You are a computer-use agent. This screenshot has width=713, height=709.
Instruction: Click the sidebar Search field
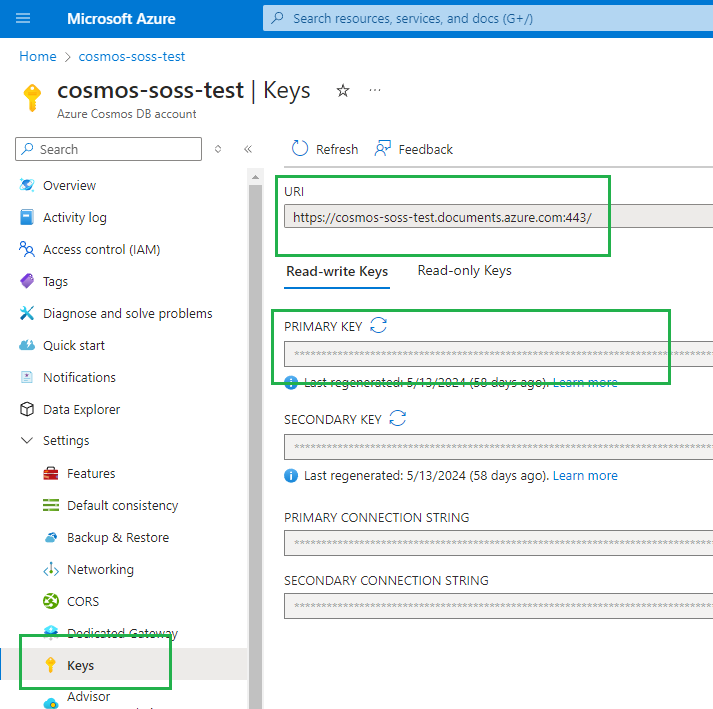click(x=108, y=149)
